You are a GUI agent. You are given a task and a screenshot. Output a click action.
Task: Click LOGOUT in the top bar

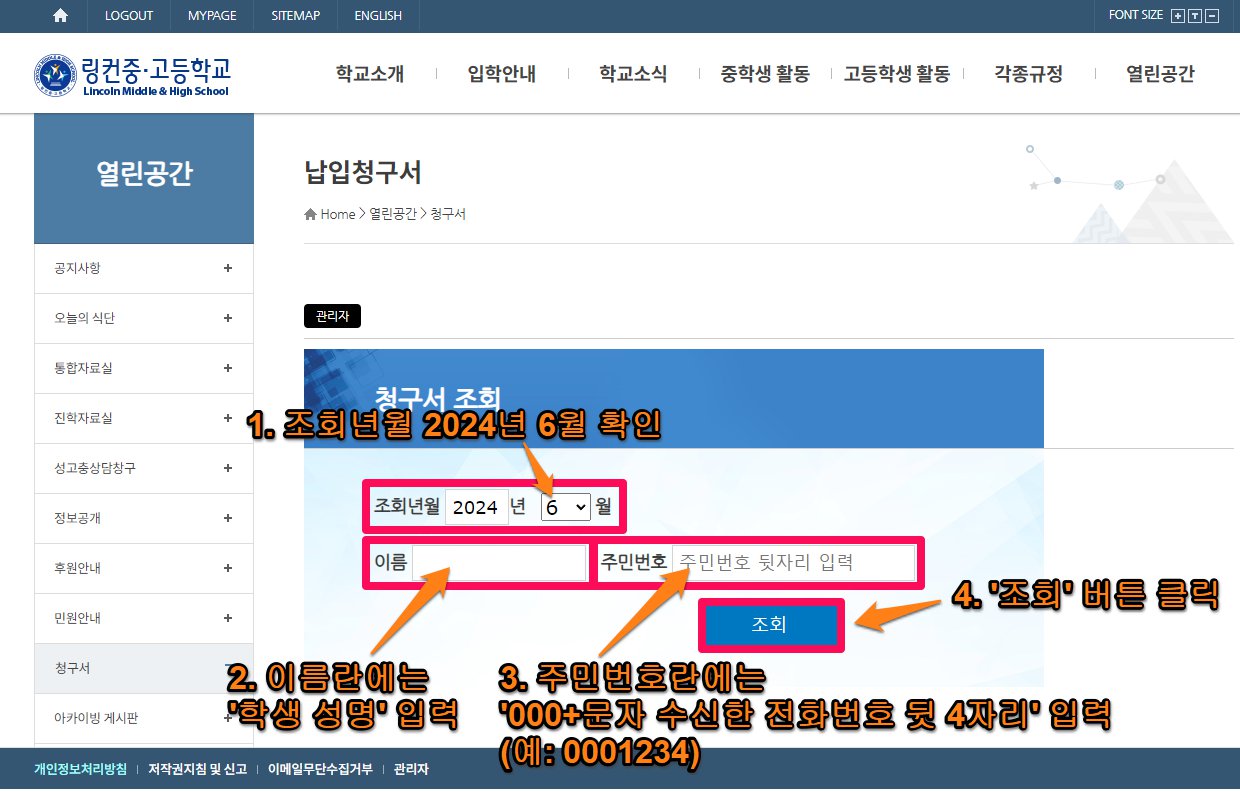tap(129, 16)
